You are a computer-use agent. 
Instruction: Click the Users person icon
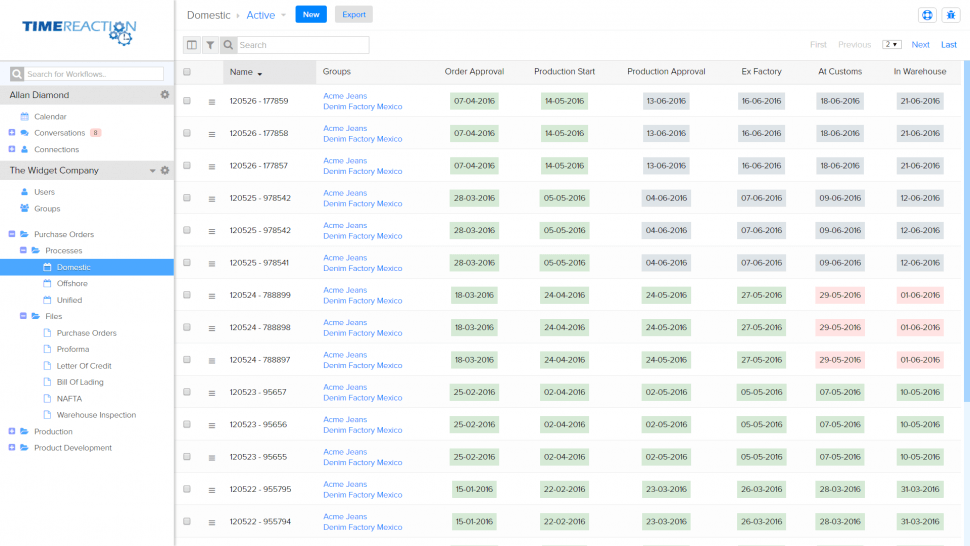pyautogui.click(x=24, y=192)
